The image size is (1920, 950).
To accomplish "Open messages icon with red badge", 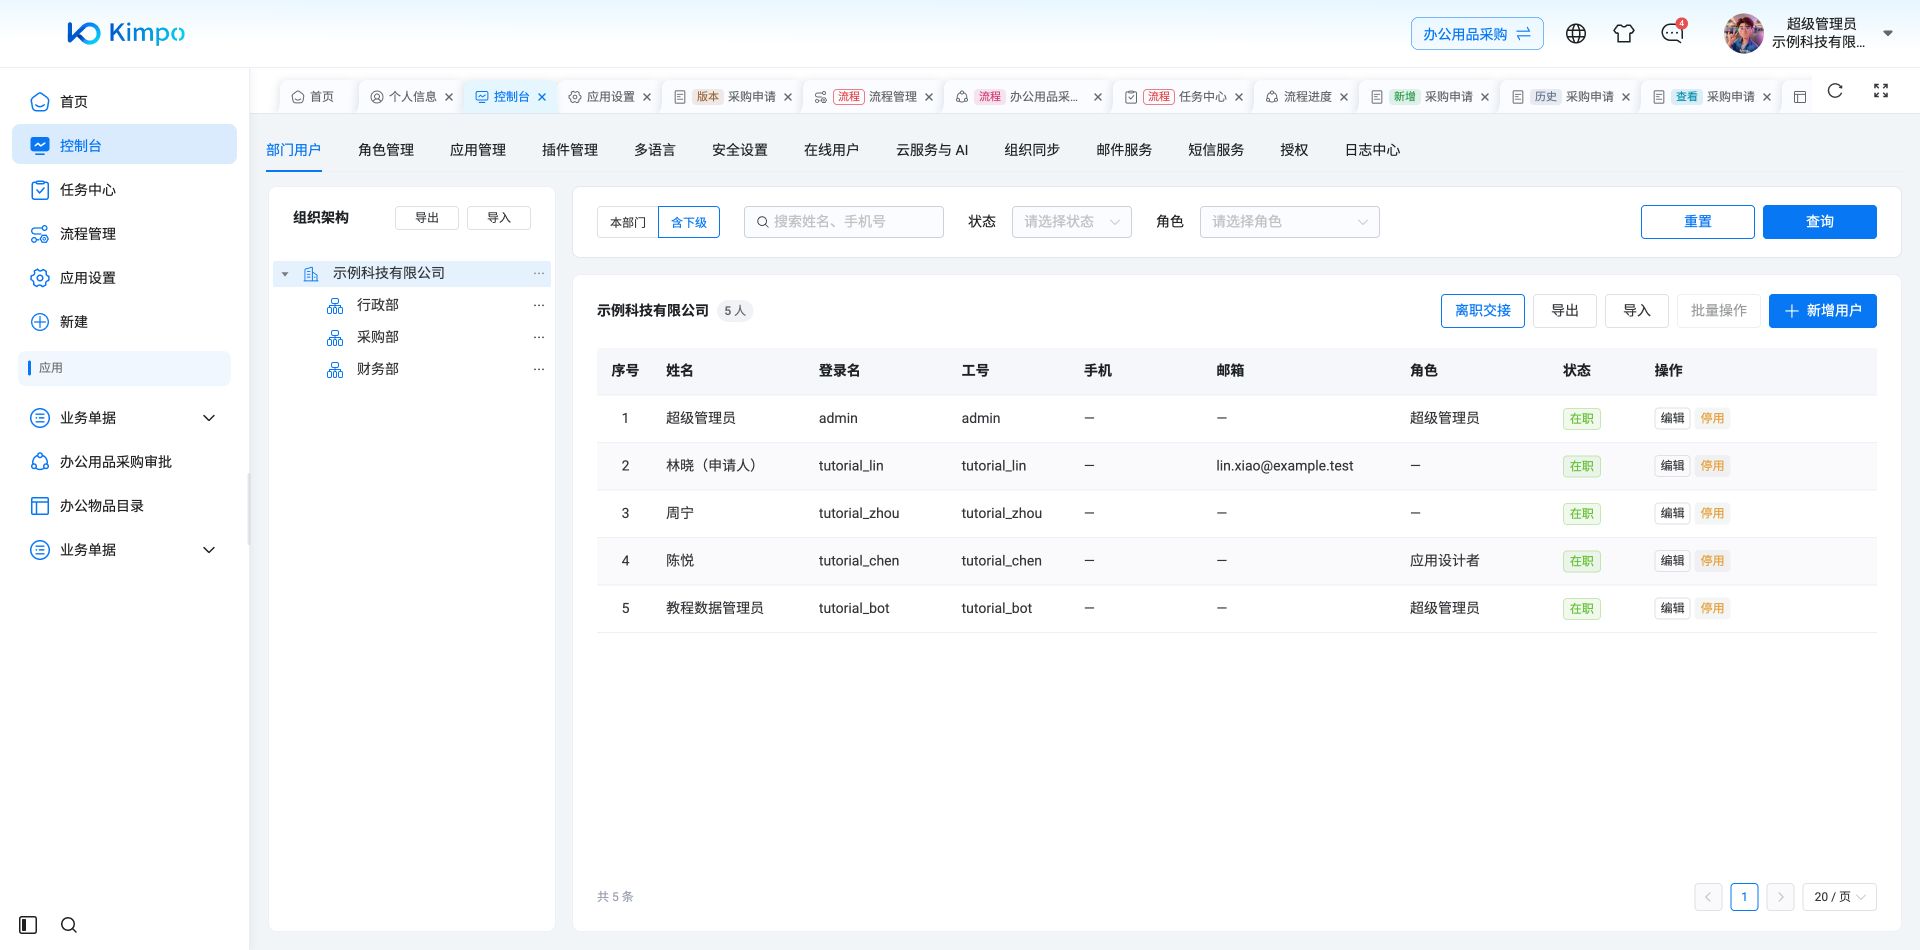I will 1672,33.
